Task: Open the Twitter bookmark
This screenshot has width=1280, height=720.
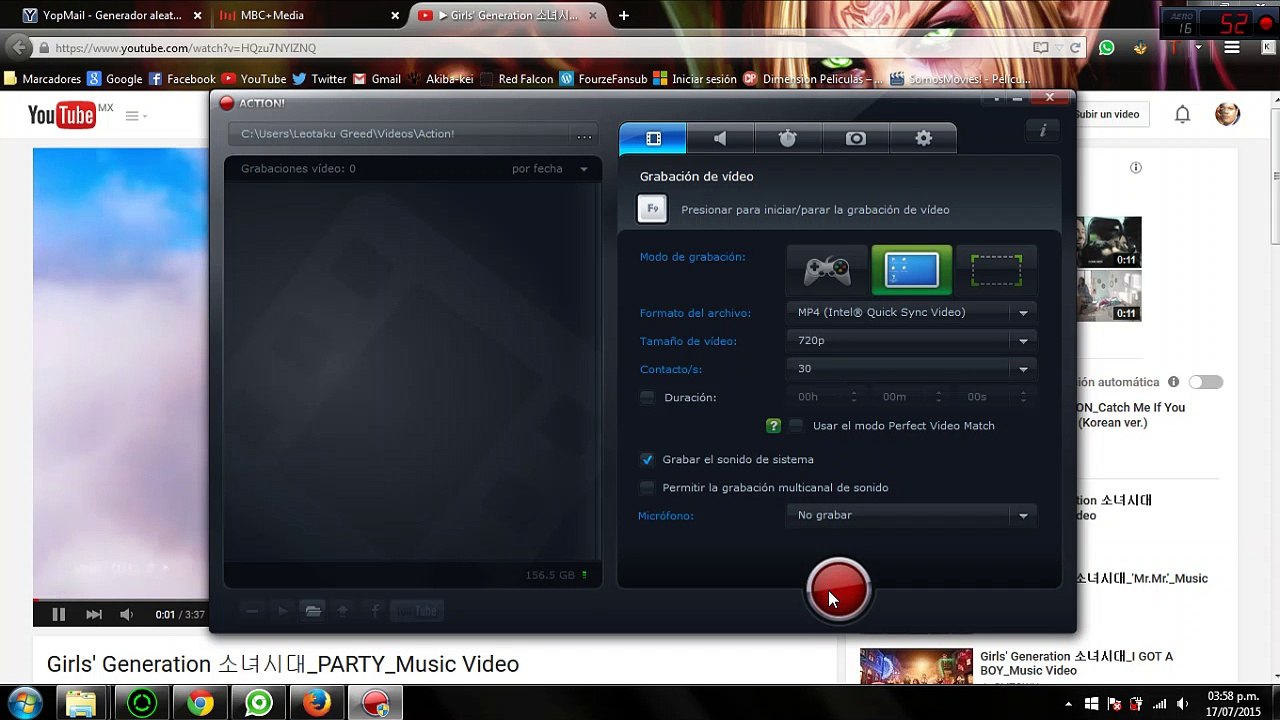Action: click(x=319, y=79)
